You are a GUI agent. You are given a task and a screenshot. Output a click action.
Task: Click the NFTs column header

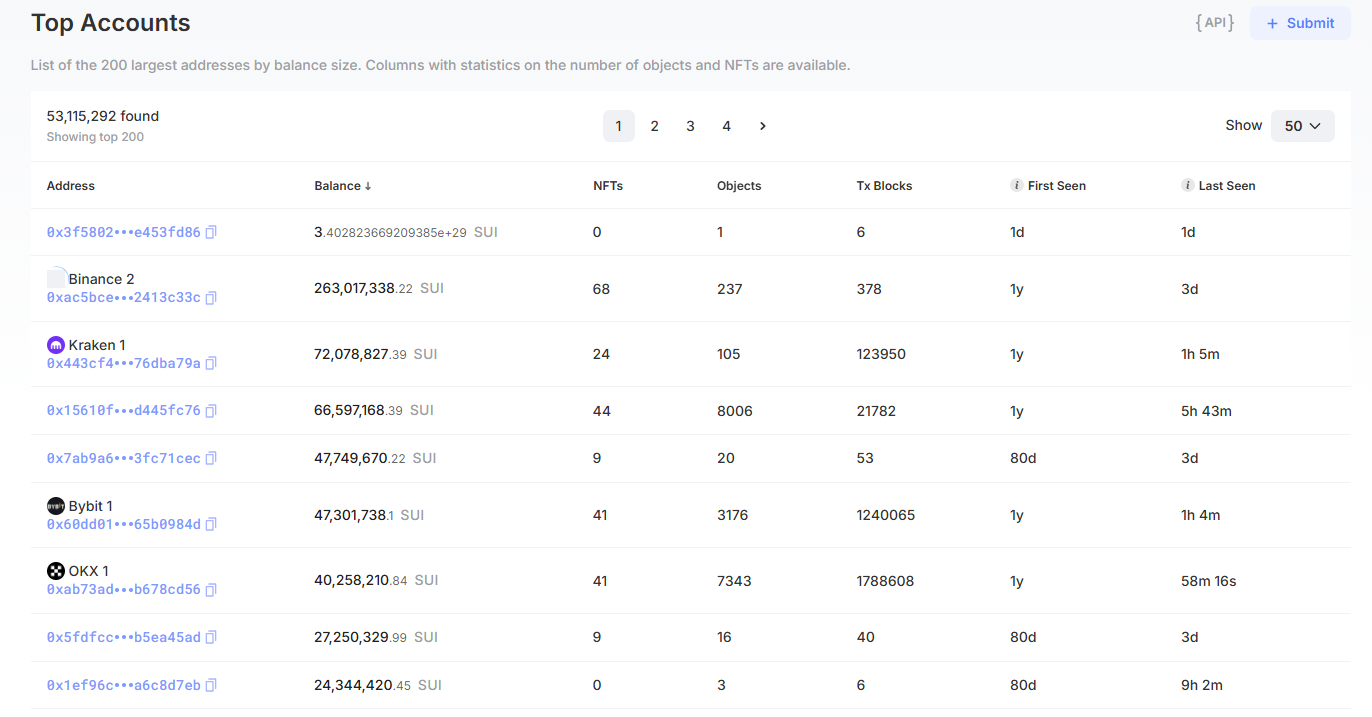tap(608, 186)
